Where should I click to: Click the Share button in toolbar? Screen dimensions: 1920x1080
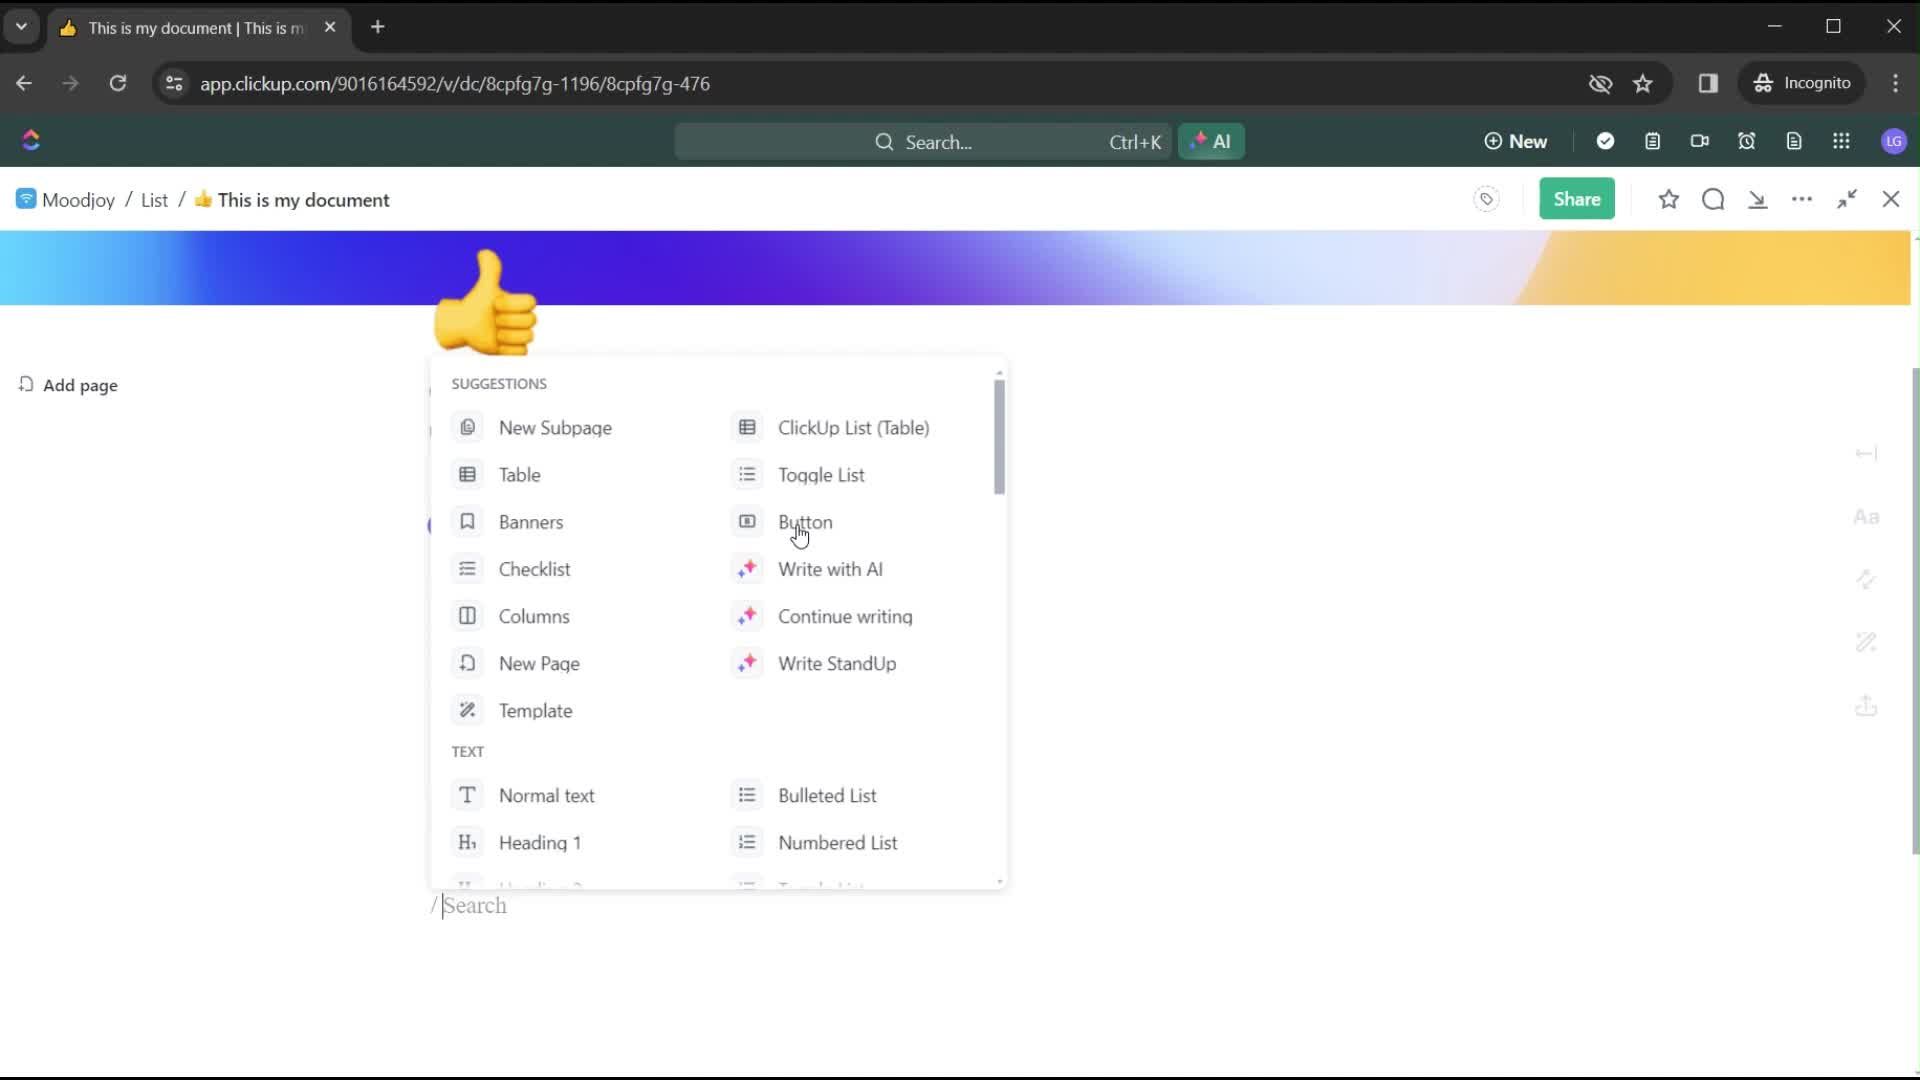(x=1576, y=199)
